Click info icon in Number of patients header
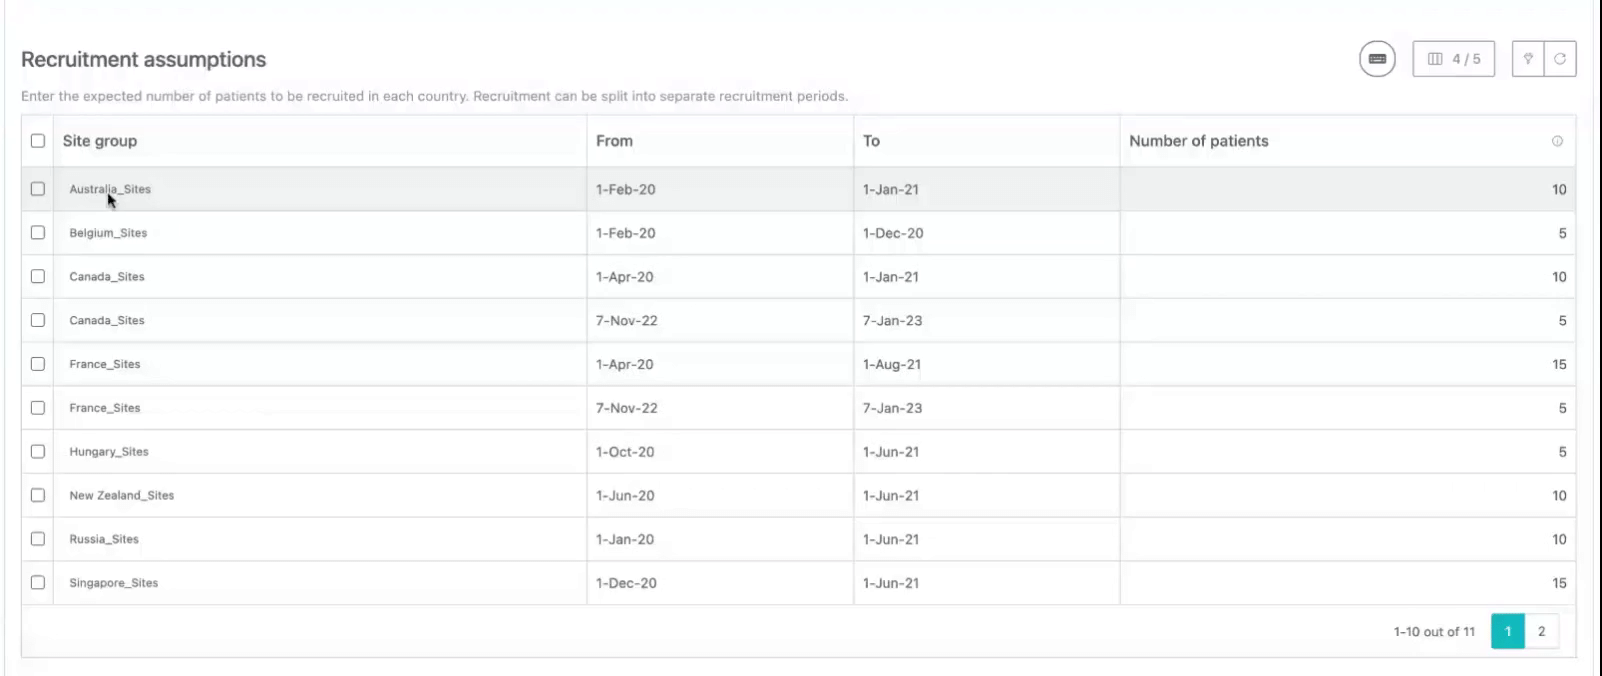This screenshot has width=1602, height=676. tap(1557, 141)
